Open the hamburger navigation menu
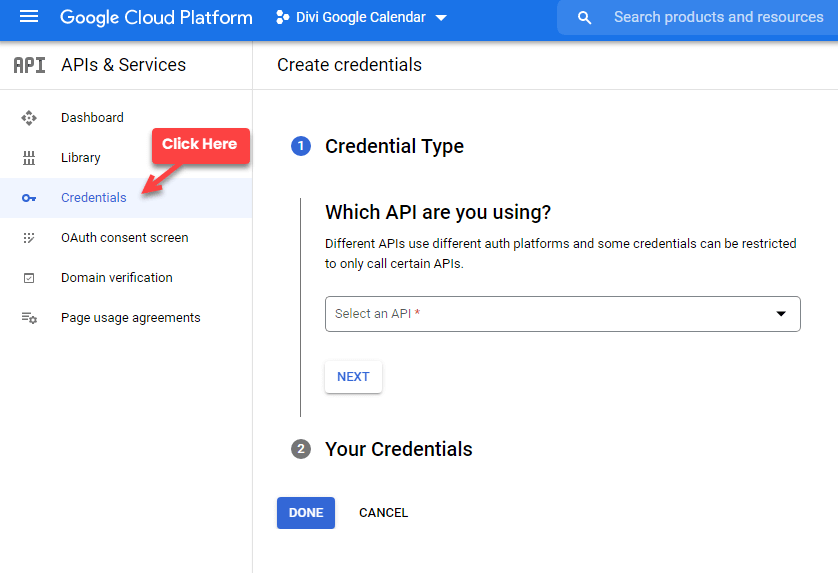Viewport: 838px width, 573px height. [29, 17]
